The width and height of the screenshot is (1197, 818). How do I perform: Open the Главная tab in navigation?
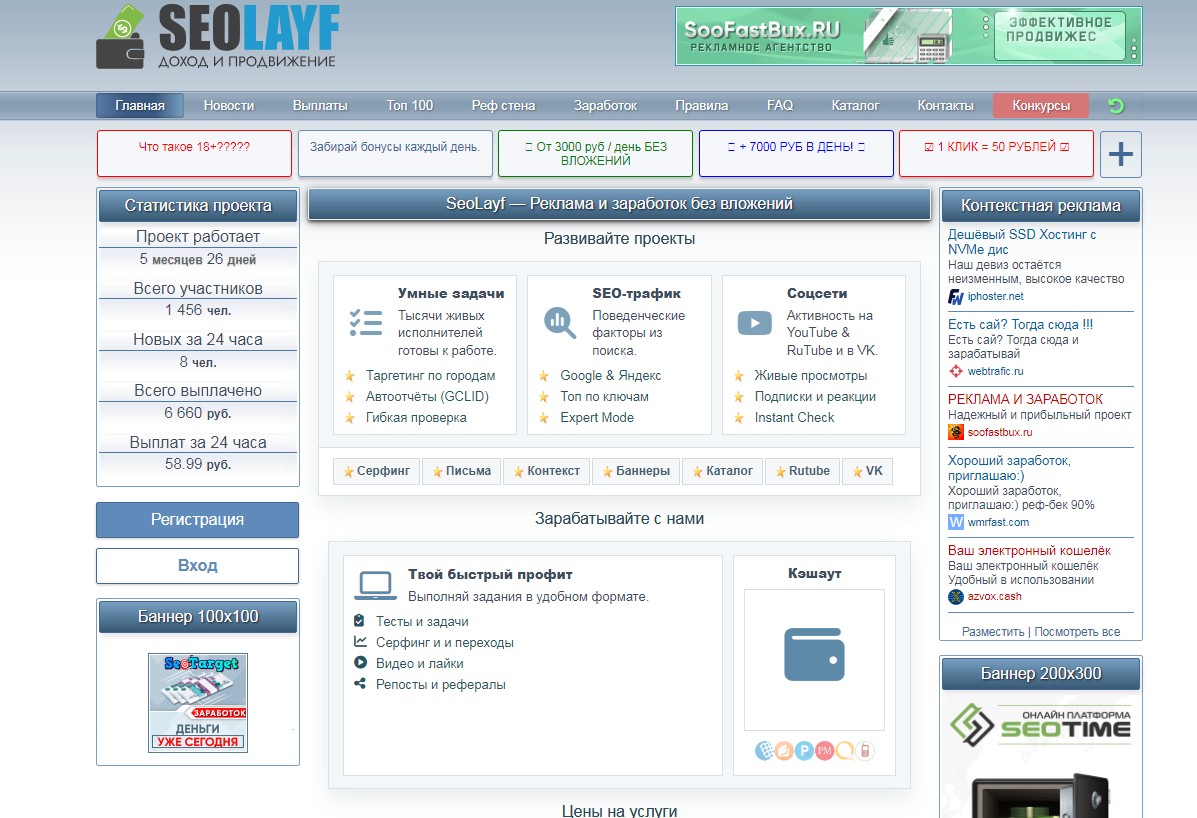139,106
